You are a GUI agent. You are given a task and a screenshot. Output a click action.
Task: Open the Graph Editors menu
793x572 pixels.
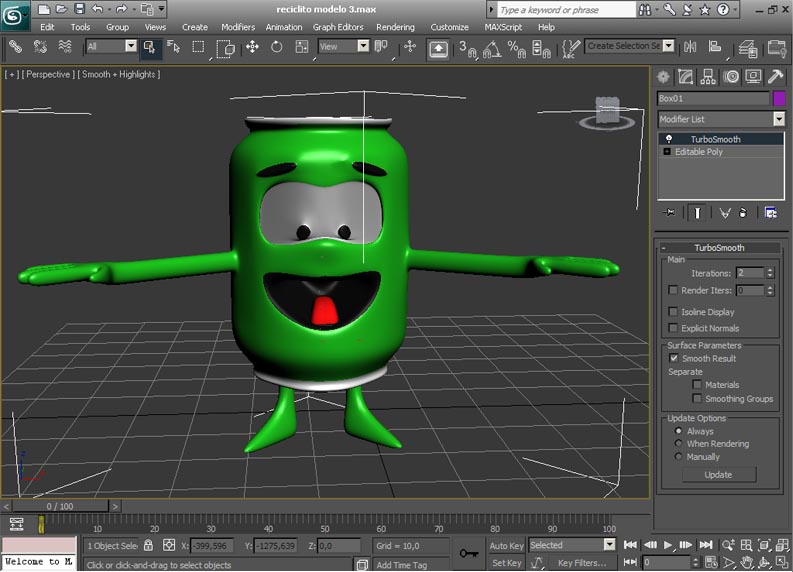tap(338, 27)
